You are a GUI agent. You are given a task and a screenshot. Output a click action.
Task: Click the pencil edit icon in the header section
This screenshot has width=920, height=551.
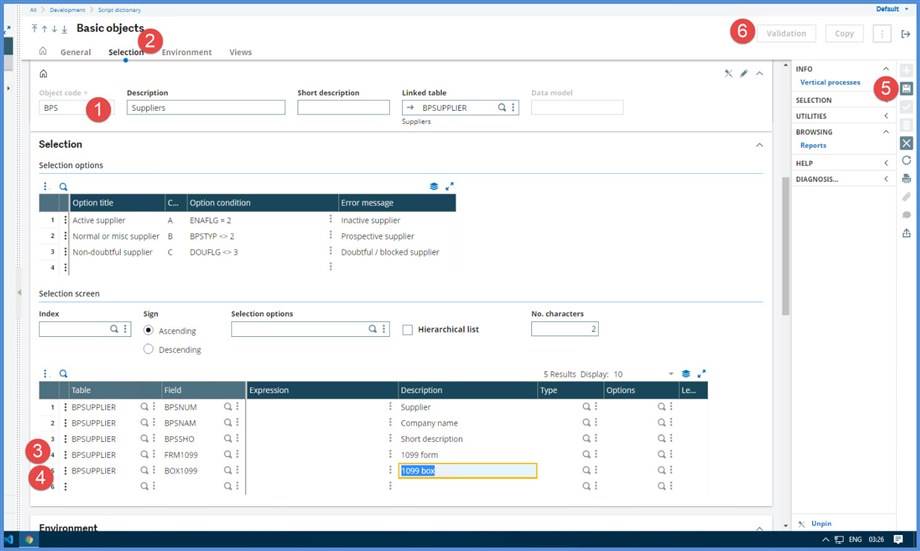pyautogui.click(x=743, y=73)
